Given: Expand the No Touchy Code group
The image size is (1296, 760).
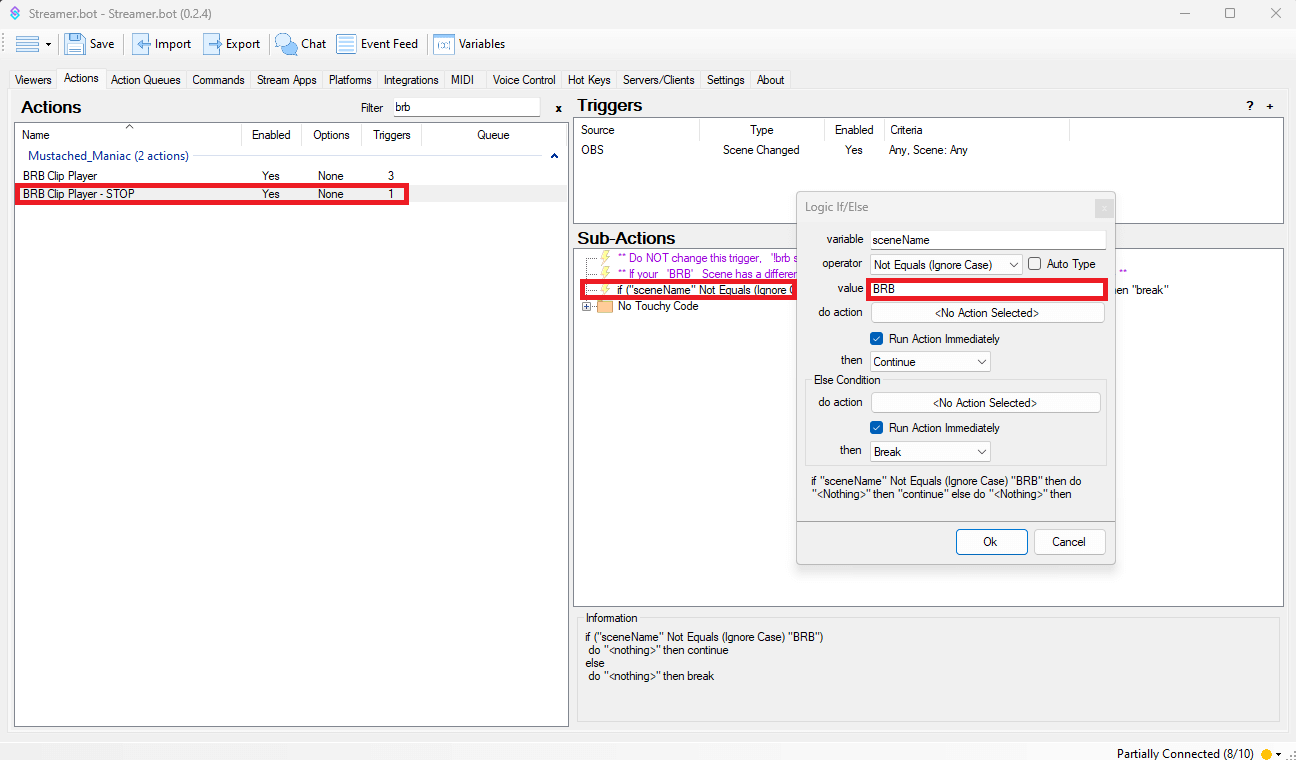Looking at the screenshot, I should click(x=587, y=306).
